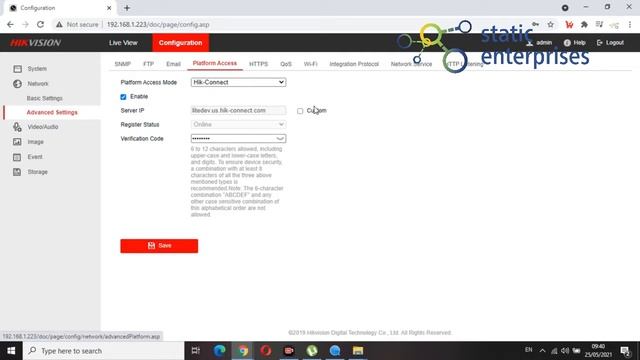Click the Hikvision logo
640x360 pixels.
[x=36, y=43]
